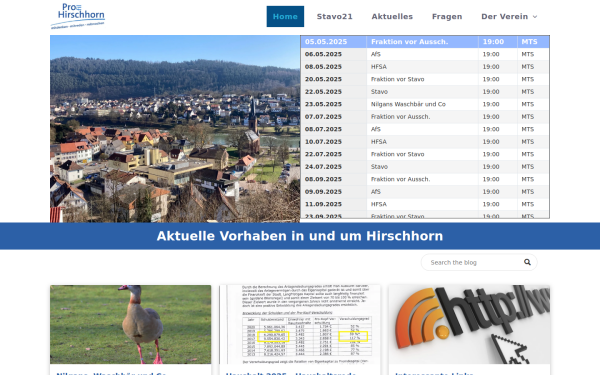Open the Fragen menu item
Image resolution: width=600 pixels, height=375 pixels.
pos(447,16)
